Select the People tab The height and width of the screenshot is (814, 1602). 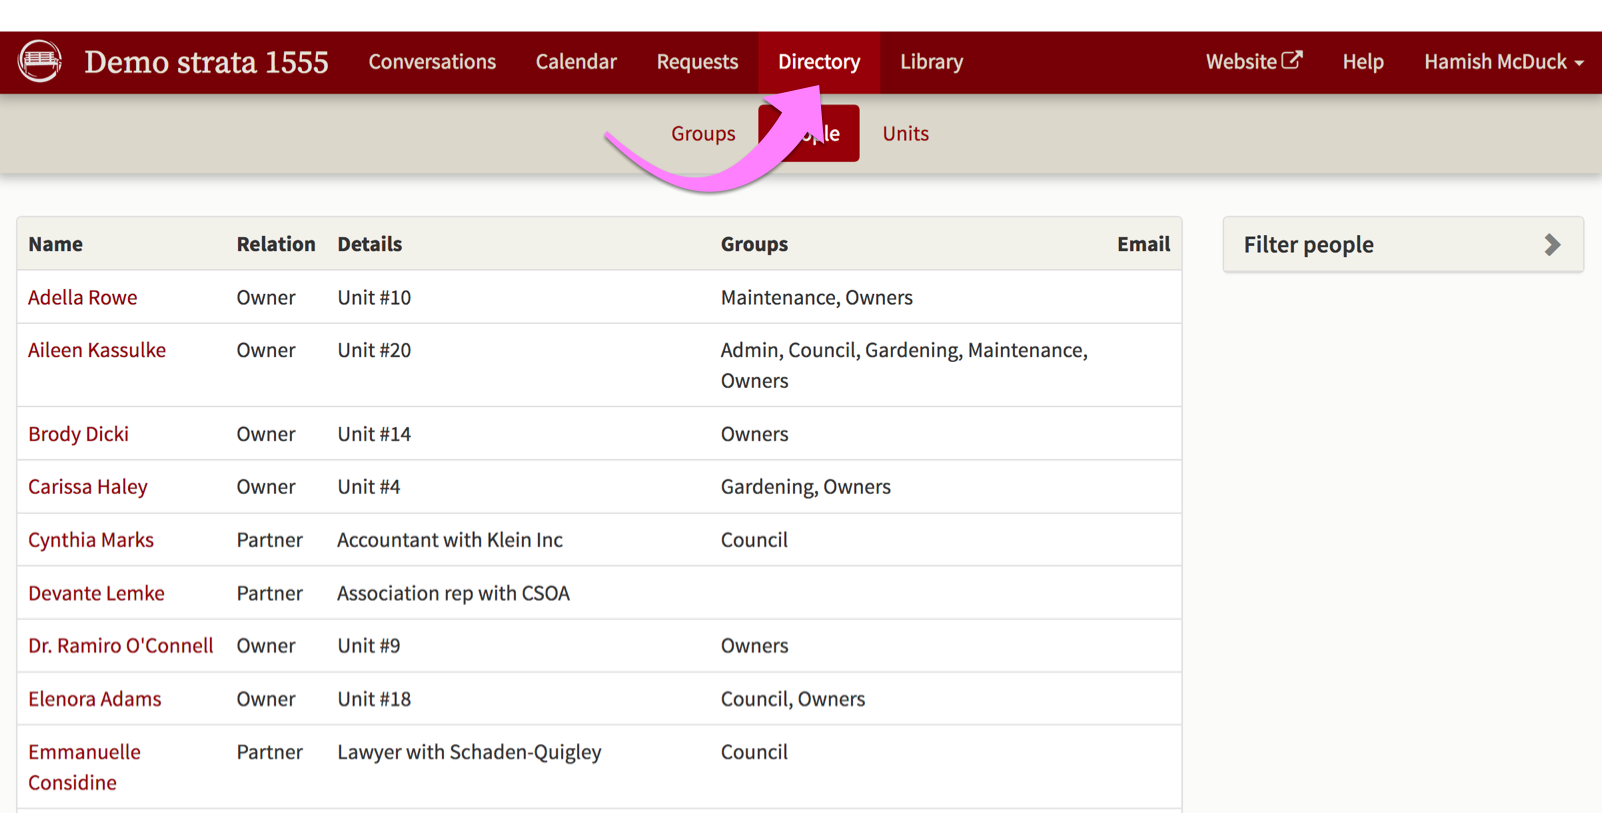[830, 134]
